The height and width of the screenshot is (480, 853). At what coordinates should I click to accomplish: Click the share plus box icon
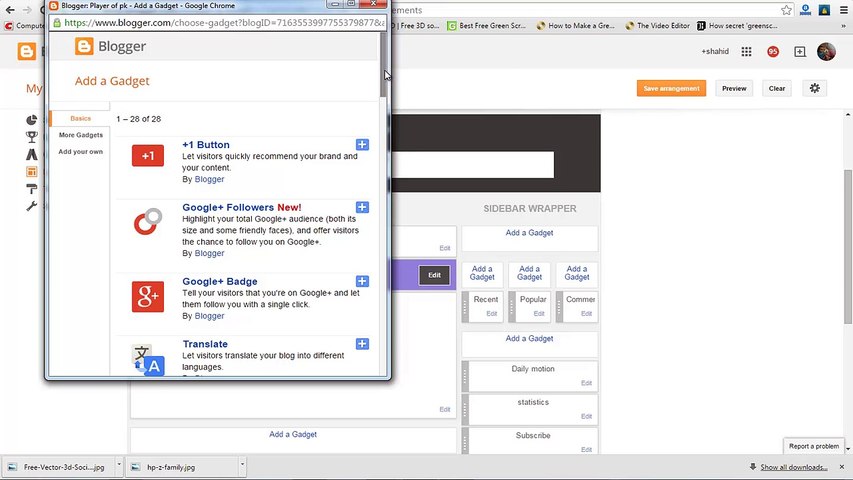(800, 51)
